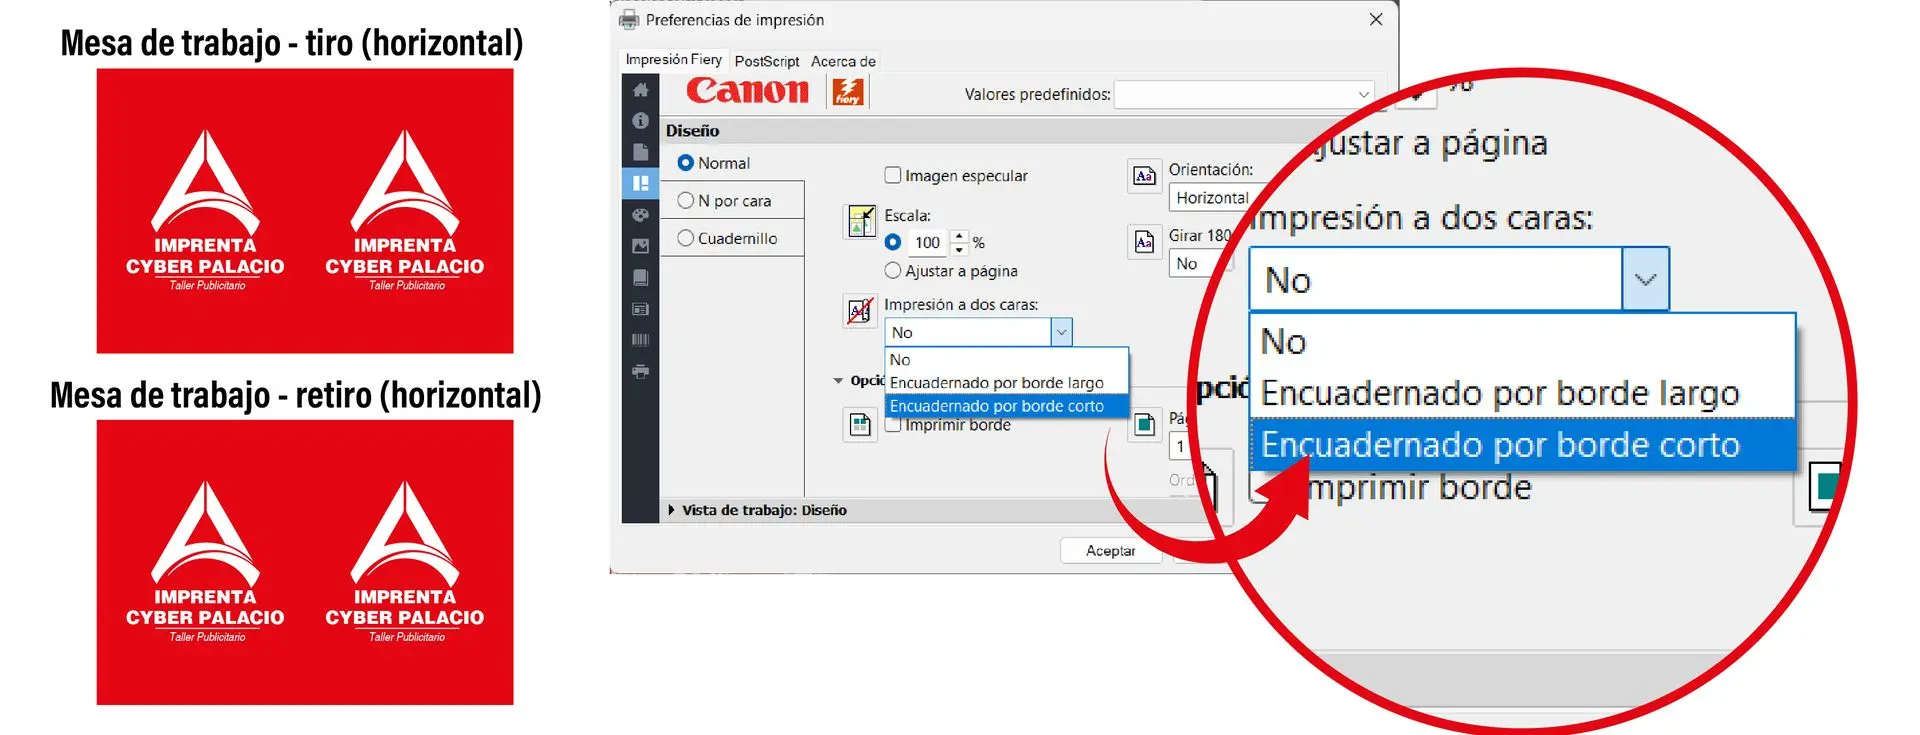Image resolution: width=1920 pixels, height=735 pixels.
Task: Click the green page icon beside Imprimir borde
Action: click(1144, 425)
